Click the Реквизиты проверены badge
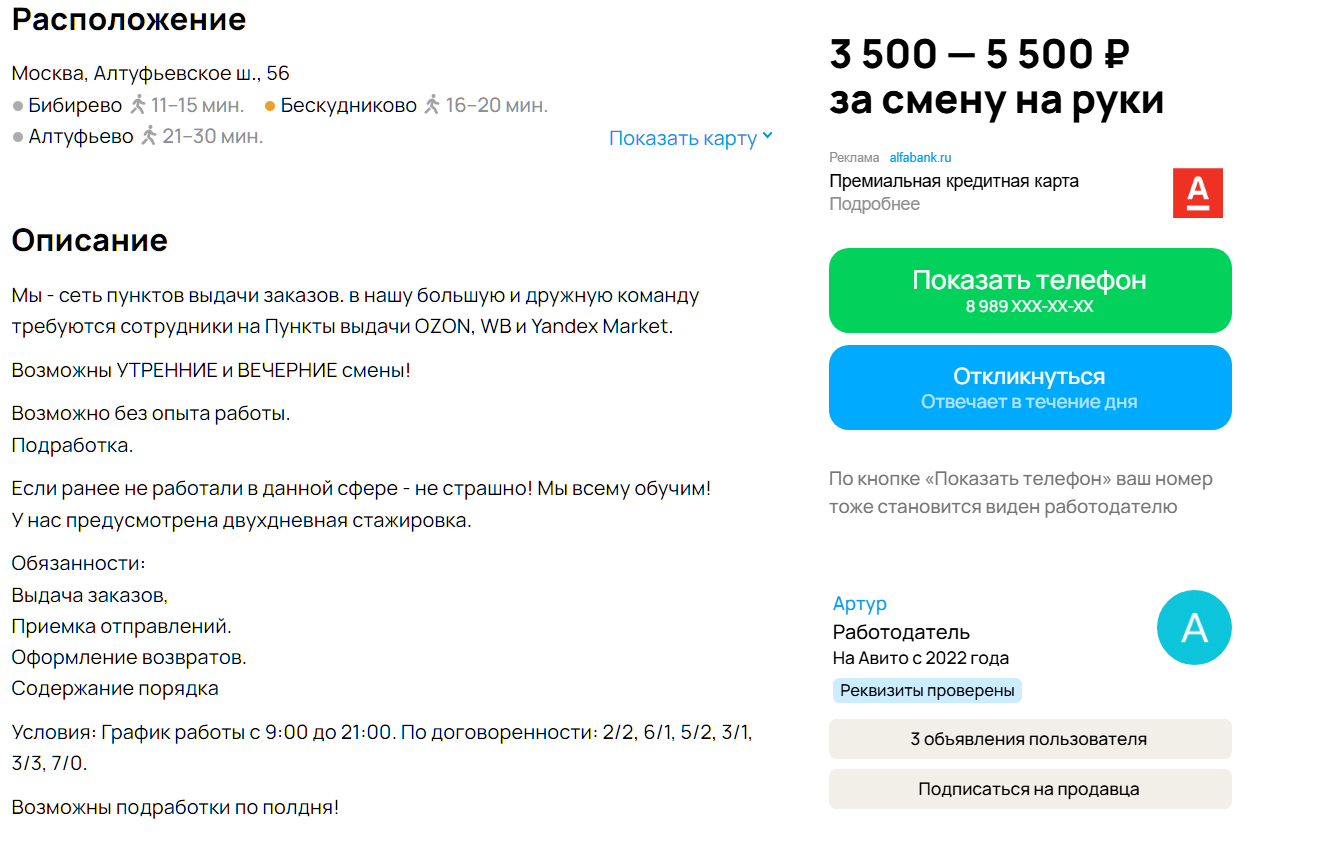This screenshot has height=849, width=1324. point(927,690)
